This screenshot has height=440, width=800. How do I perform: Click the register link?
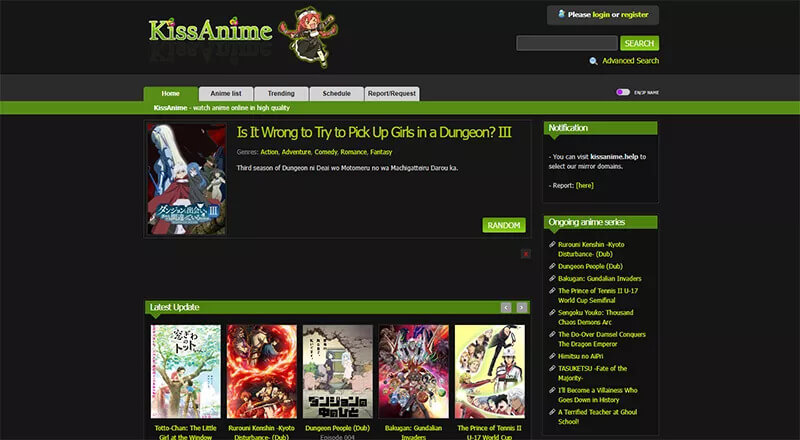(x=635, y=15)
